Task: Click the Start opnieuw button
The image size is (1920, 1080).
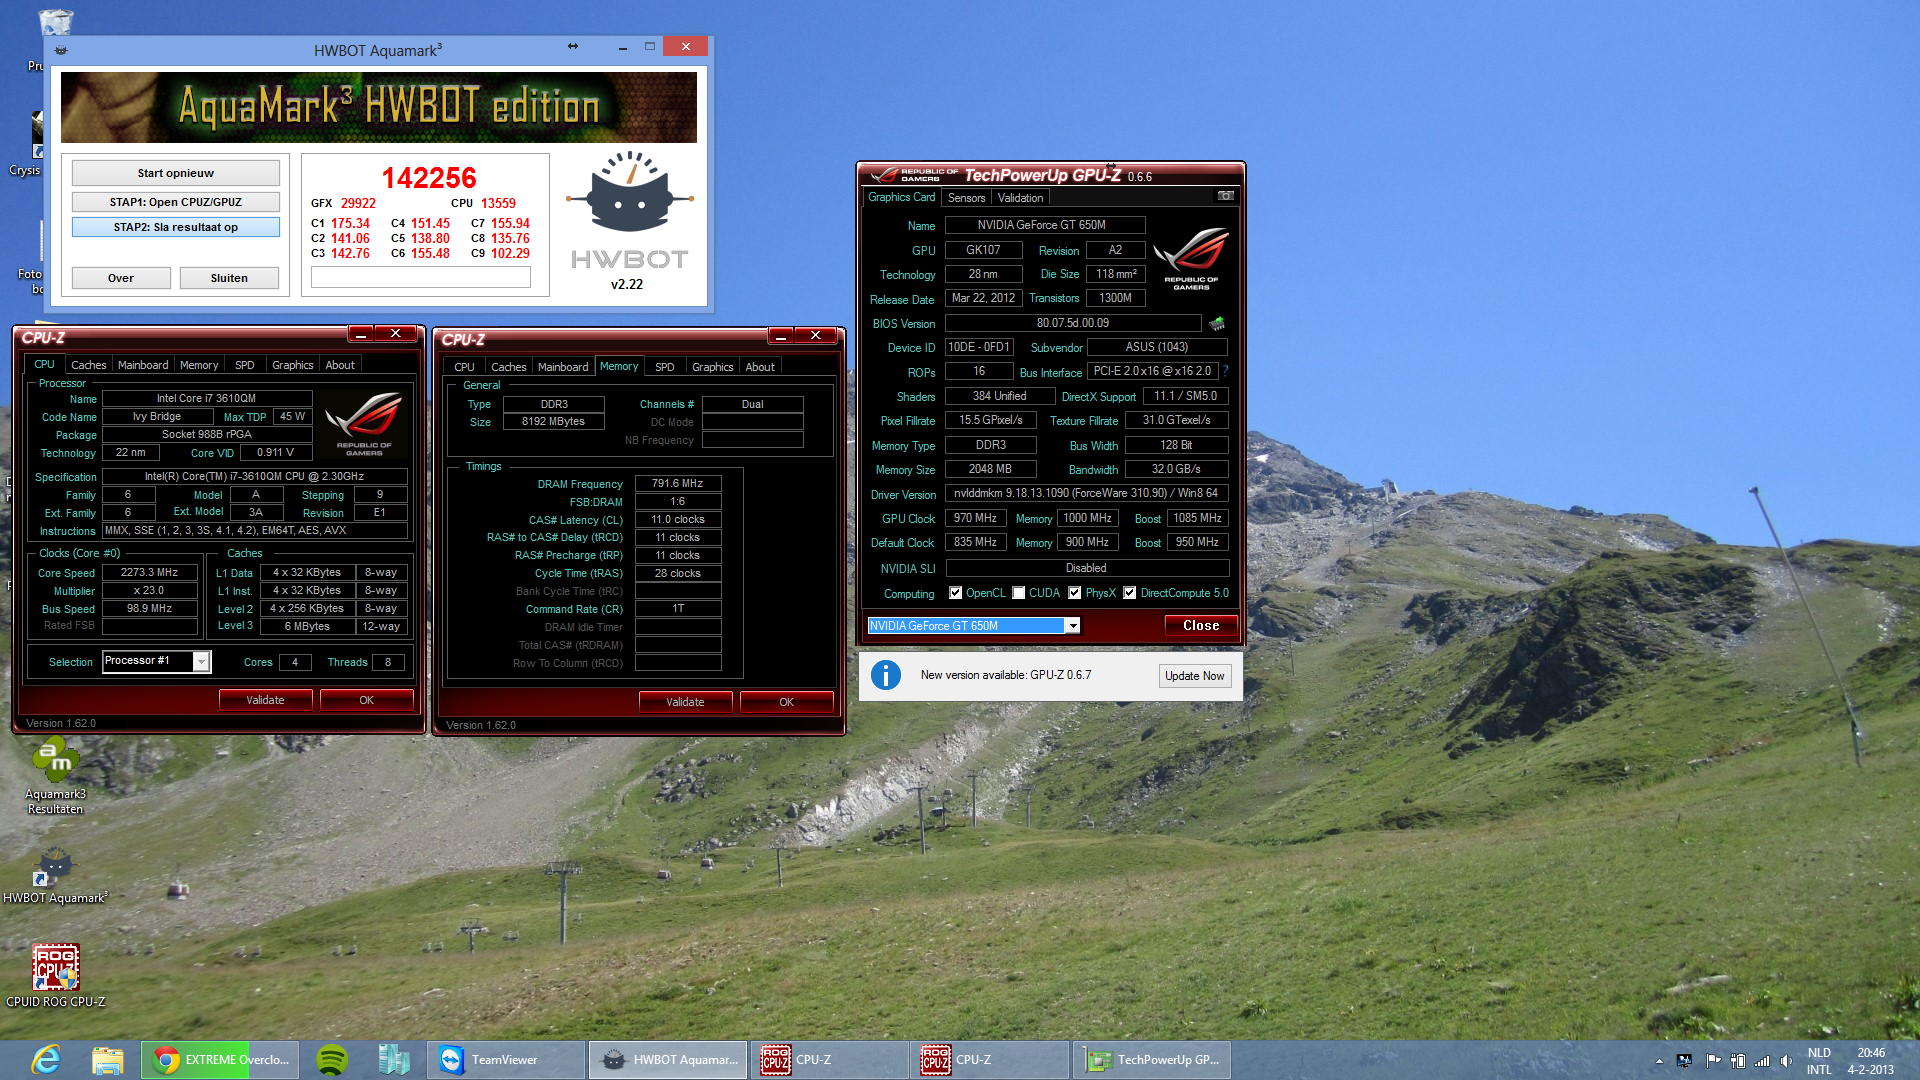Action: pyautogui.click(x=176, y=173)
